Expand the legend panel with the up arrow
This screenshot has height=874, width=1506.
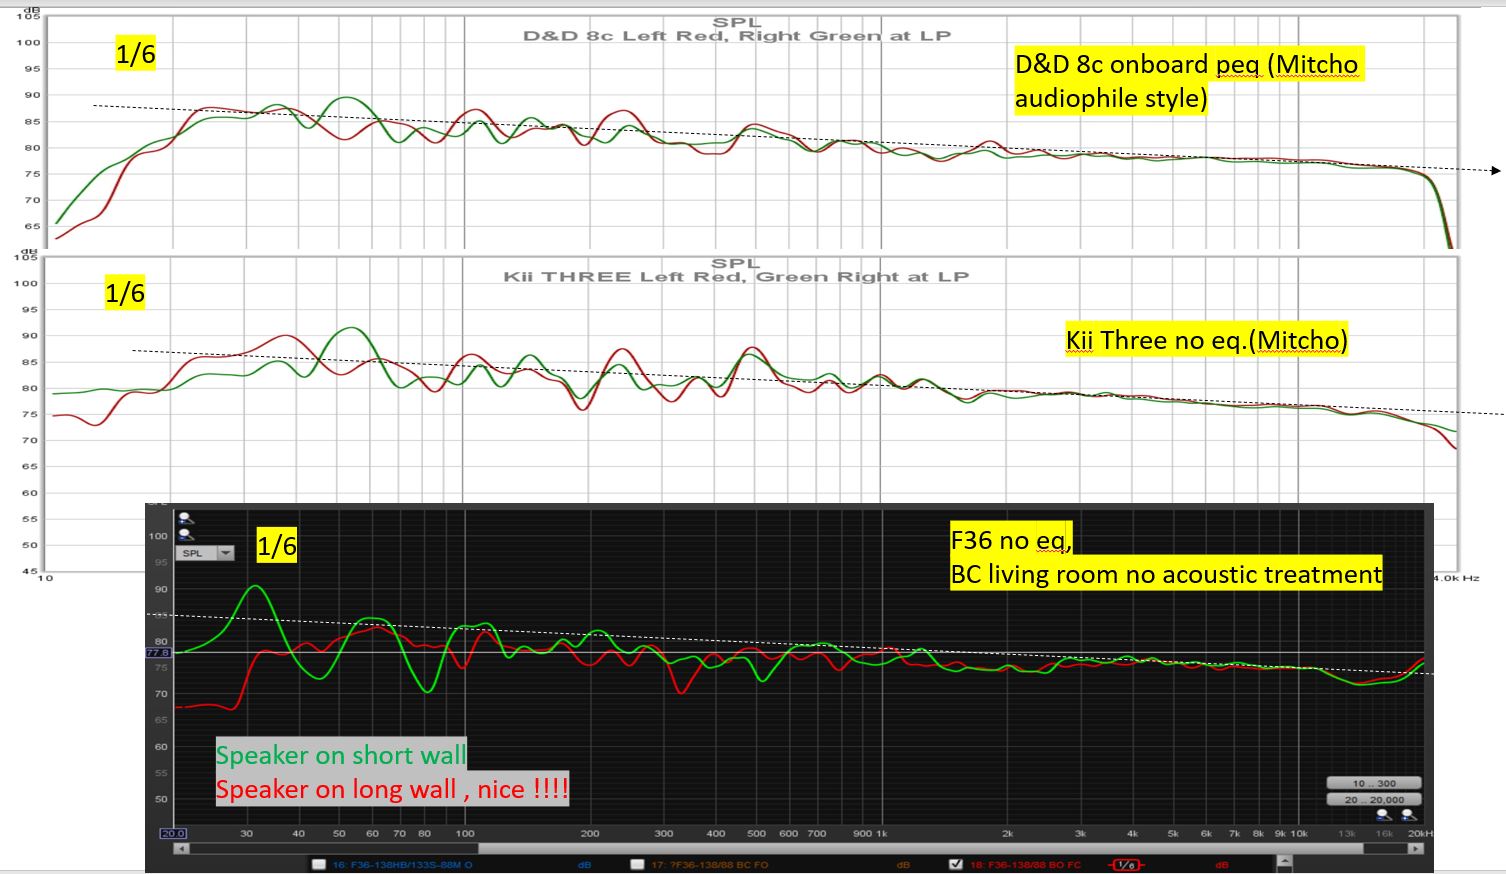pyautogui.click(x=1285, y=860)
